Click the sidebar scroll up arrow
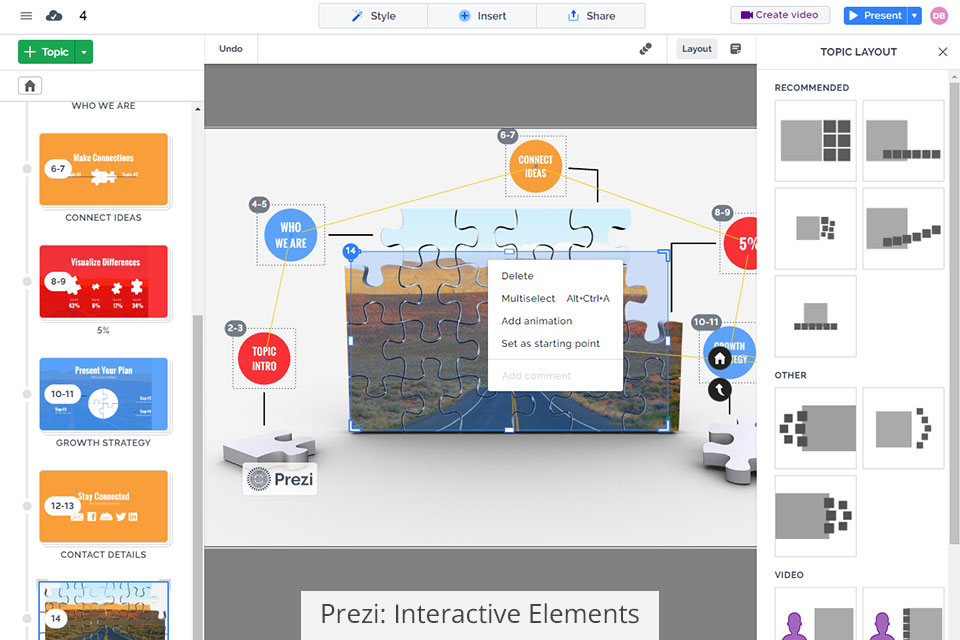The width and height of the screenshot is (960, 640). [197, 110]
